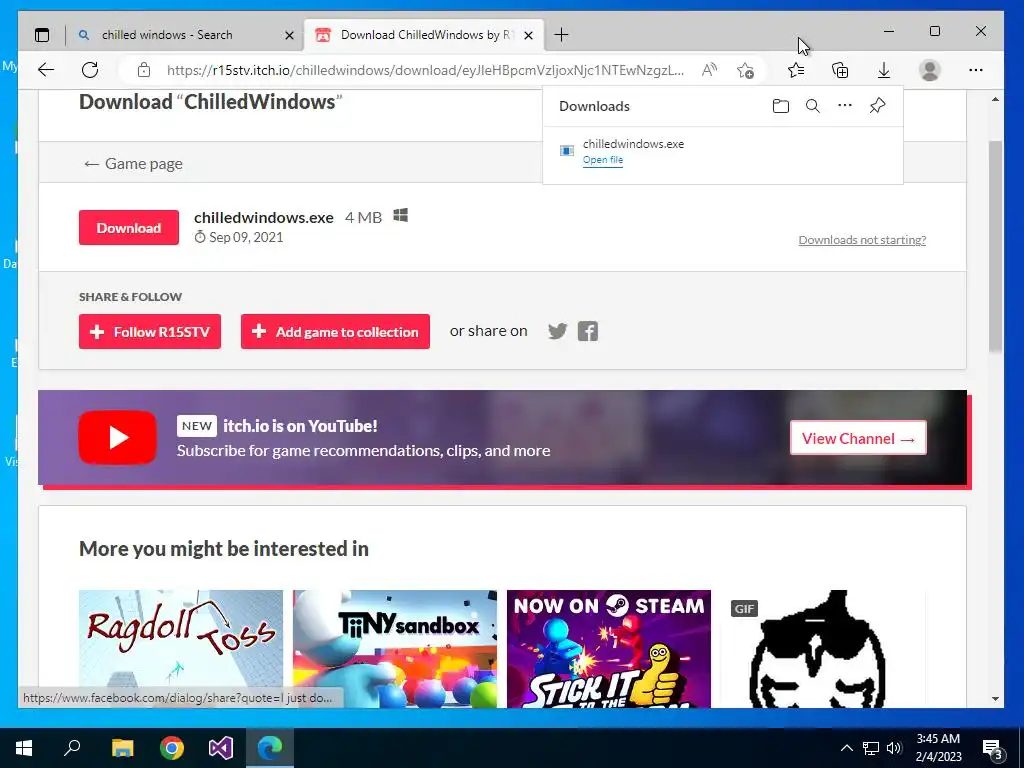This screenshot has width=1024, height=768.
Task: Go back via the Game page link
Action: (133, 163)
